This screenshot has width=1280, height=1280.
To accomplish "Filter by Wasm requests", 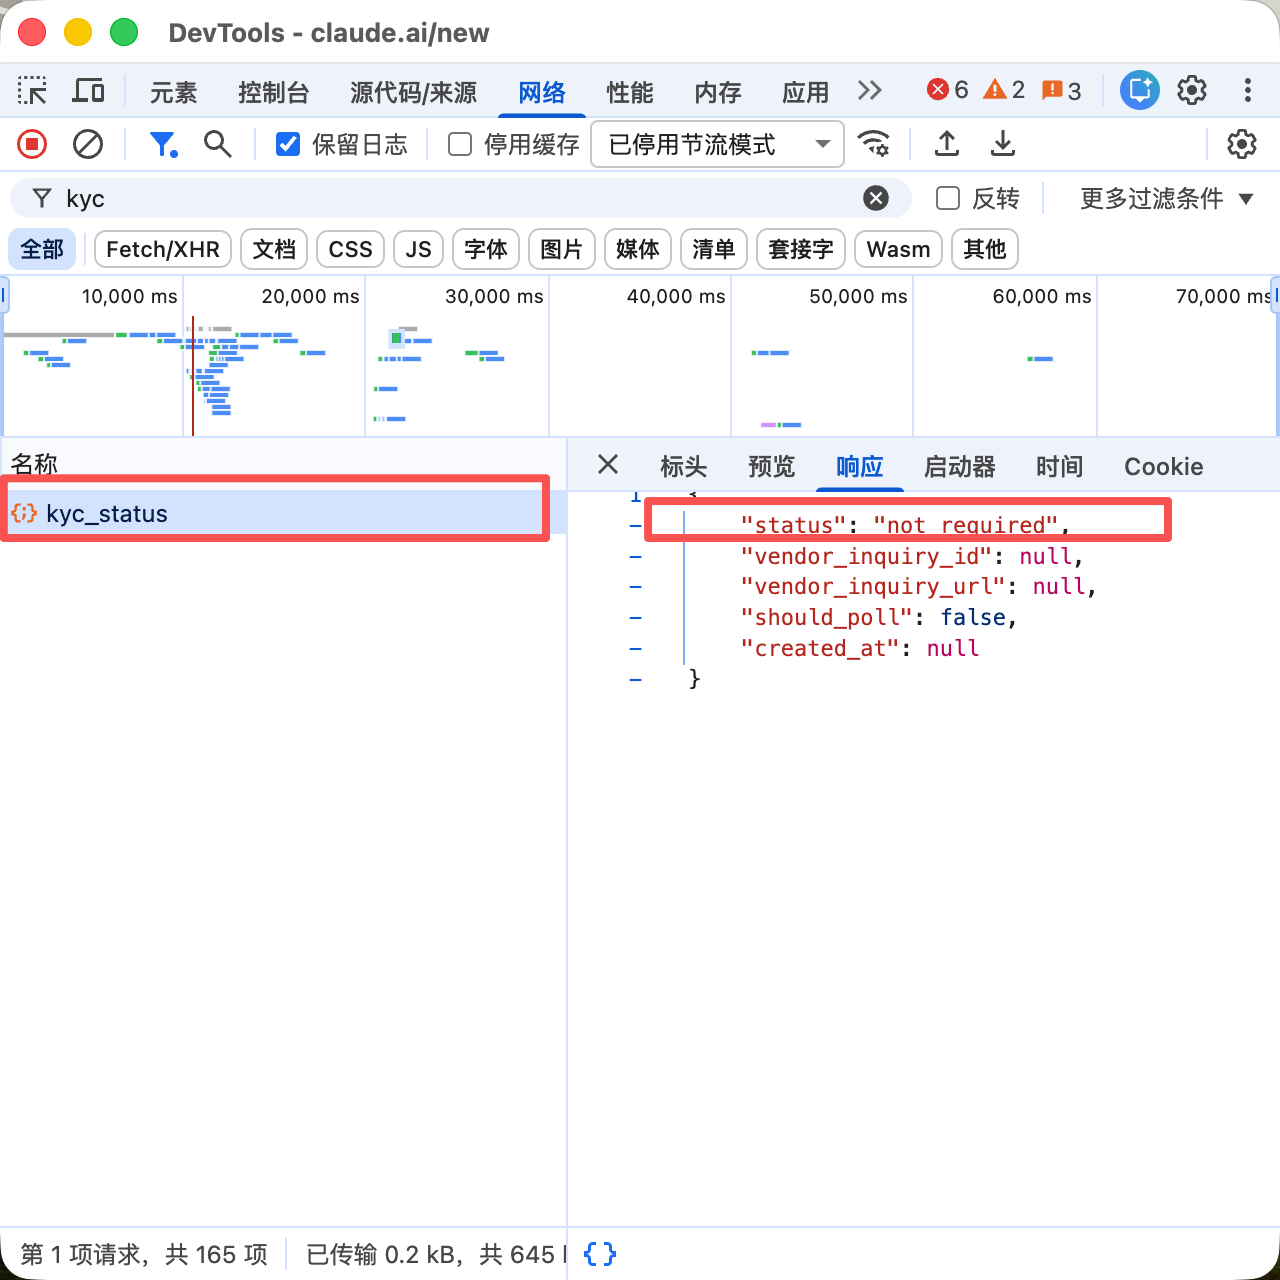I will [899, 249].
